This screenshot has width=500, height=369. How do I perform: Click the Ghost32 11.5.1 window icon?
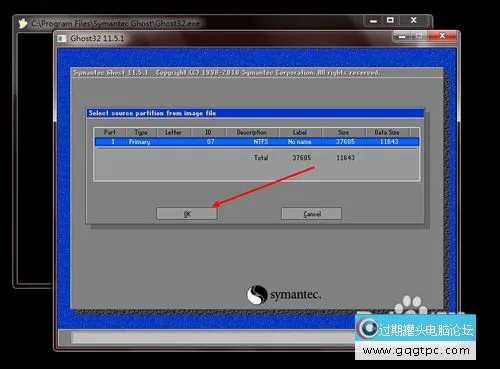click(x=62, y=38)
